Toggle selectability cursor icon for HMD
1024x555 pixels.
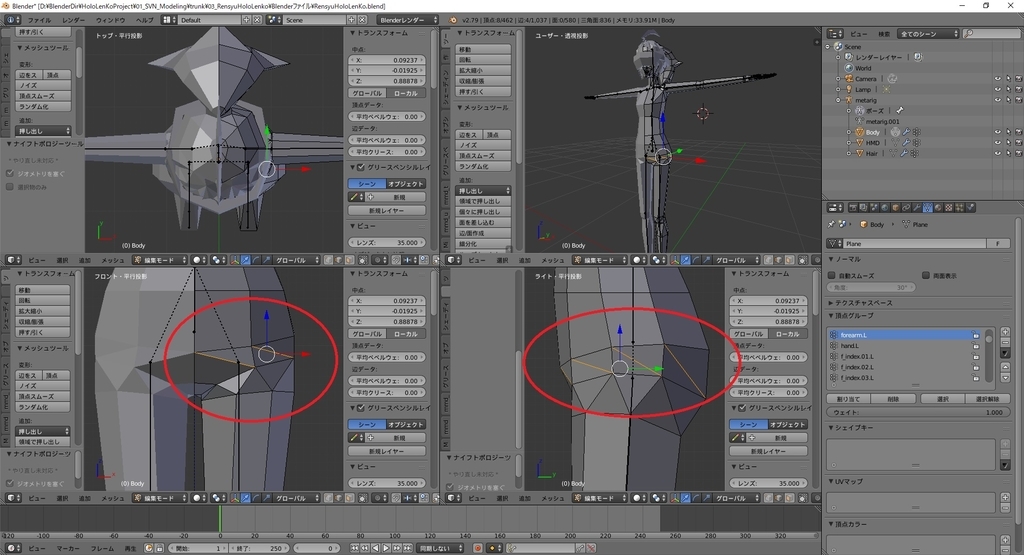point(1008,142)
